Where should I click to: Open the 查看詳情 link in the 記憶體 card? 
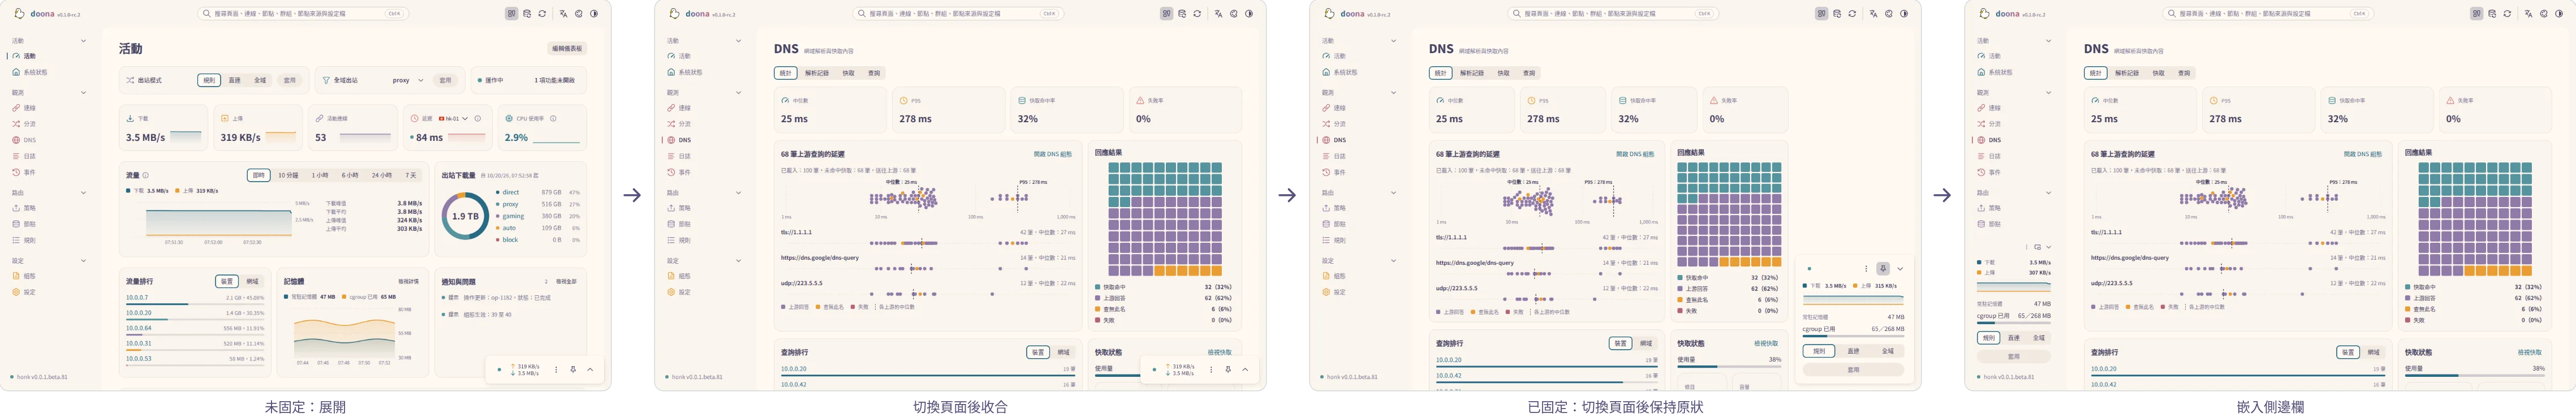pyautogui.click(x=408, y=282)
